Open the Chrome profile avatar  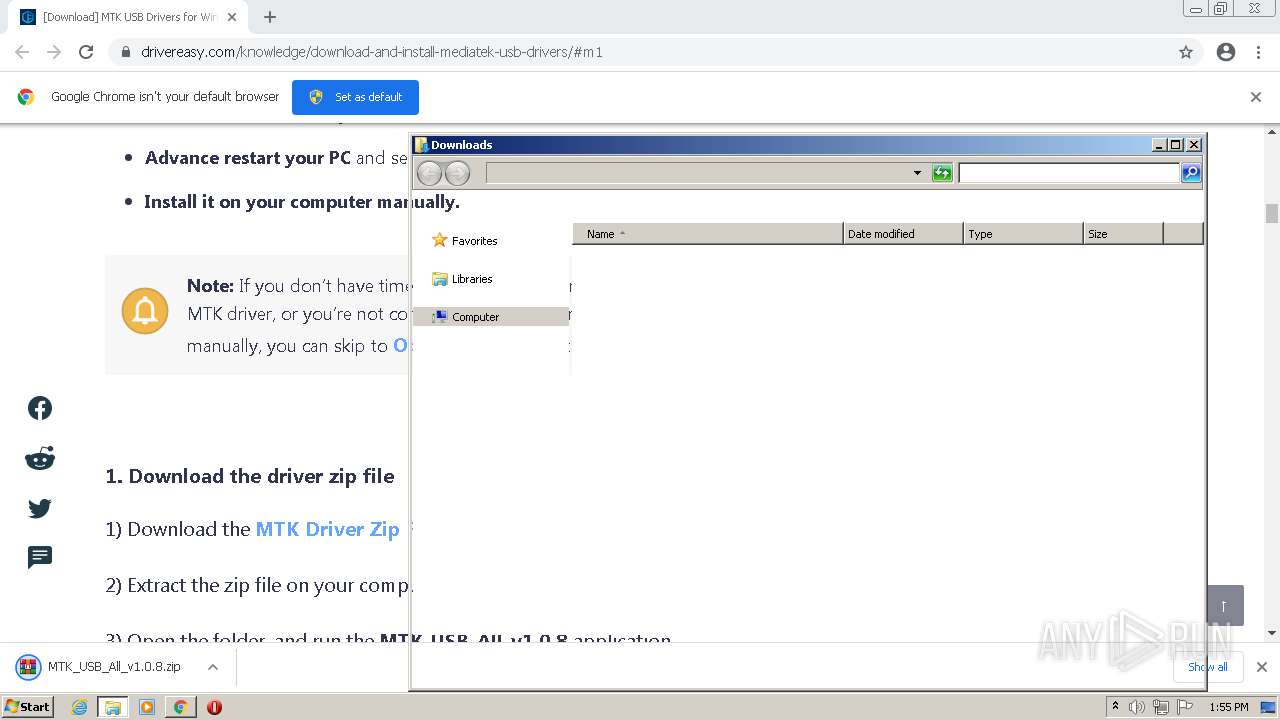click(x=1226, y=52)
